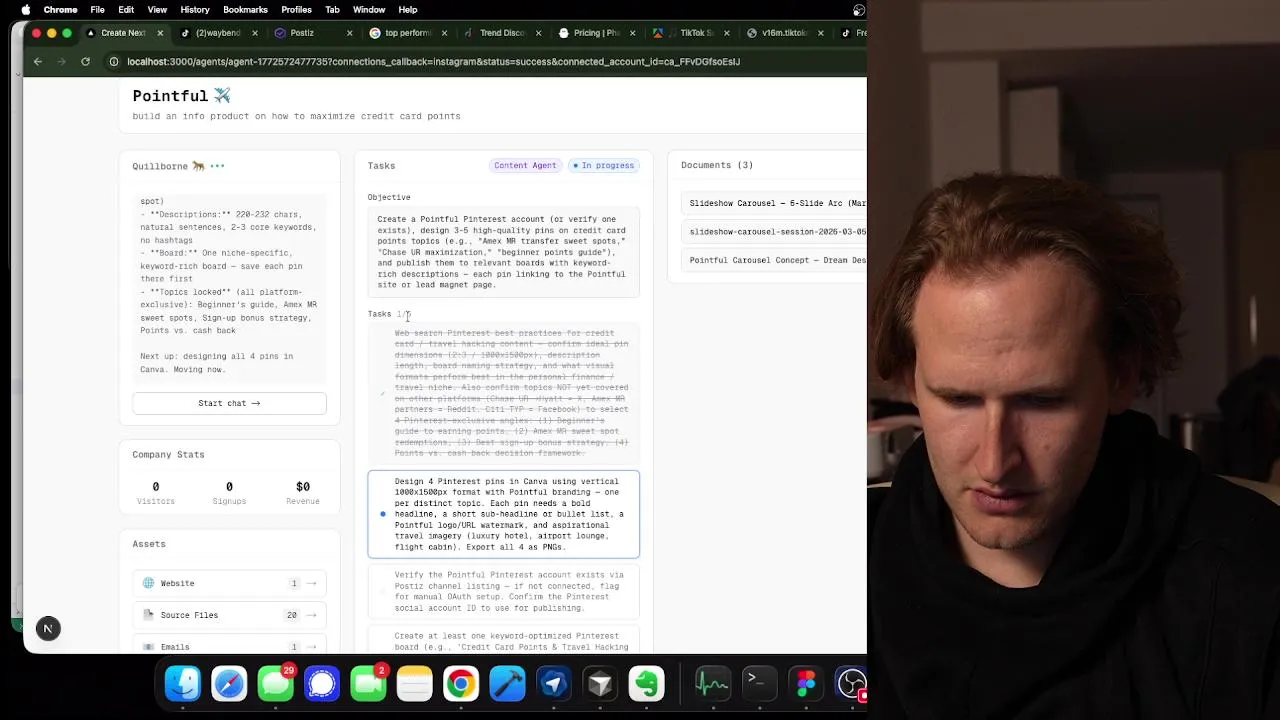
Task: Open Safari from the dock
Action: click(229, 684)
